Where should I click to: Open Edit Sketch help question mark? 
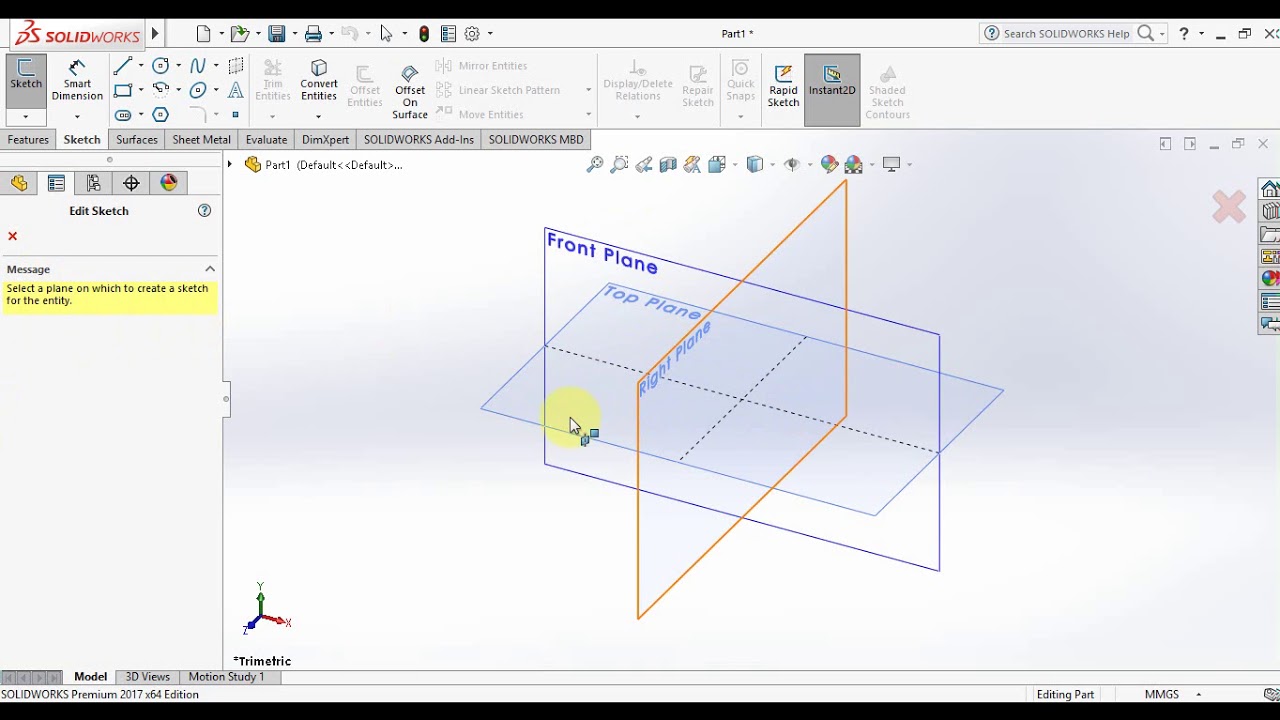(205, 210)
